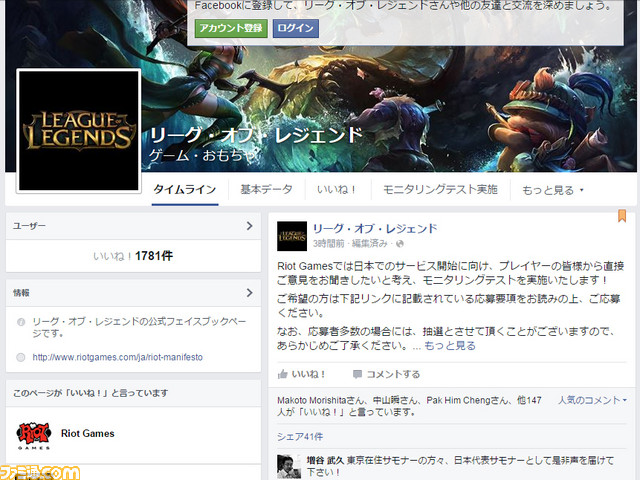Open Pak Him Cheng's profile link
640x480 pixels.
[458, 400]
